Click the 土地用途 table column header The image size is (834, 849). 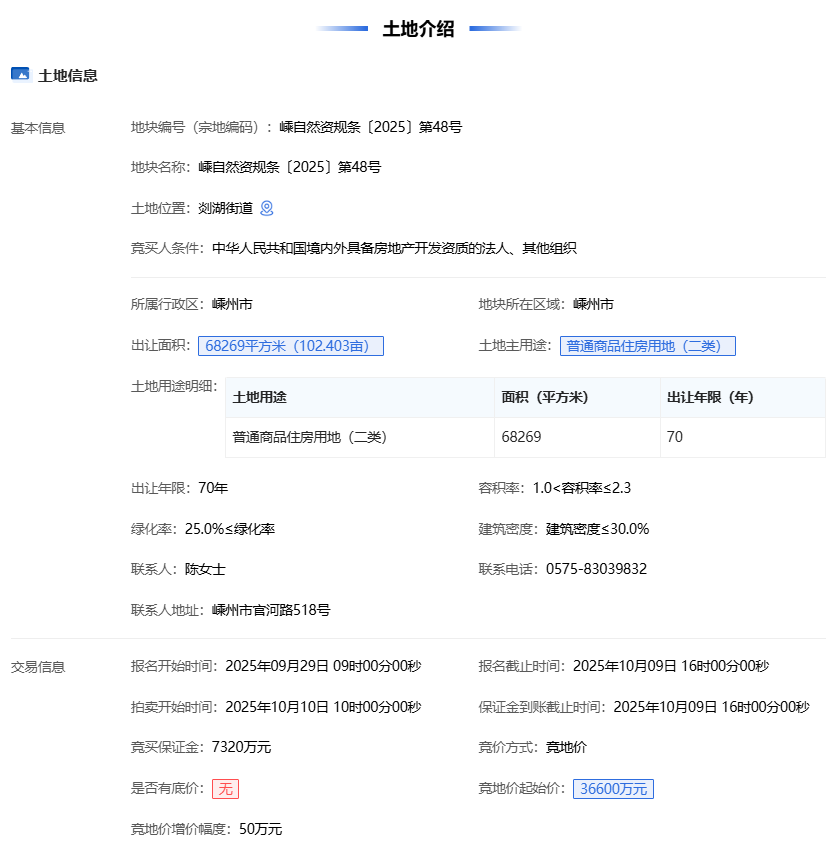point(260,397)
